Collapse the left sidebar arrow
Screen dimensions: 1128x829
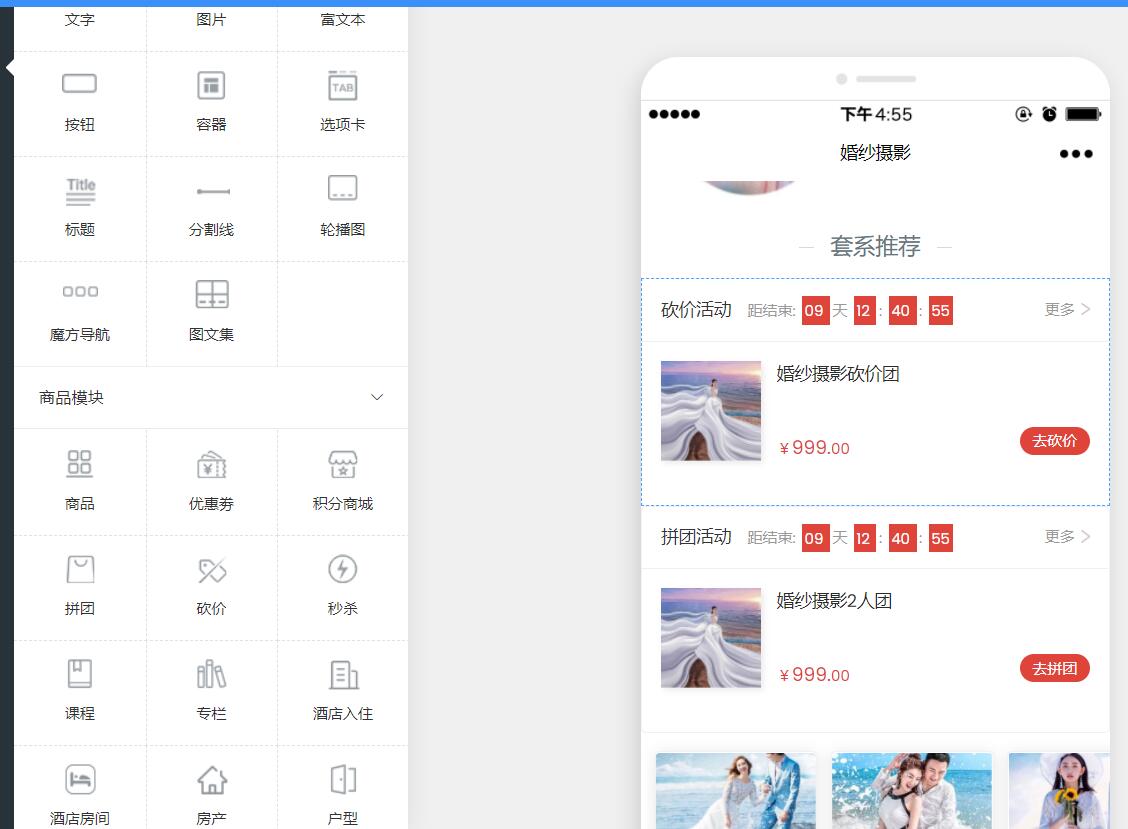click(x=9, y=68)
